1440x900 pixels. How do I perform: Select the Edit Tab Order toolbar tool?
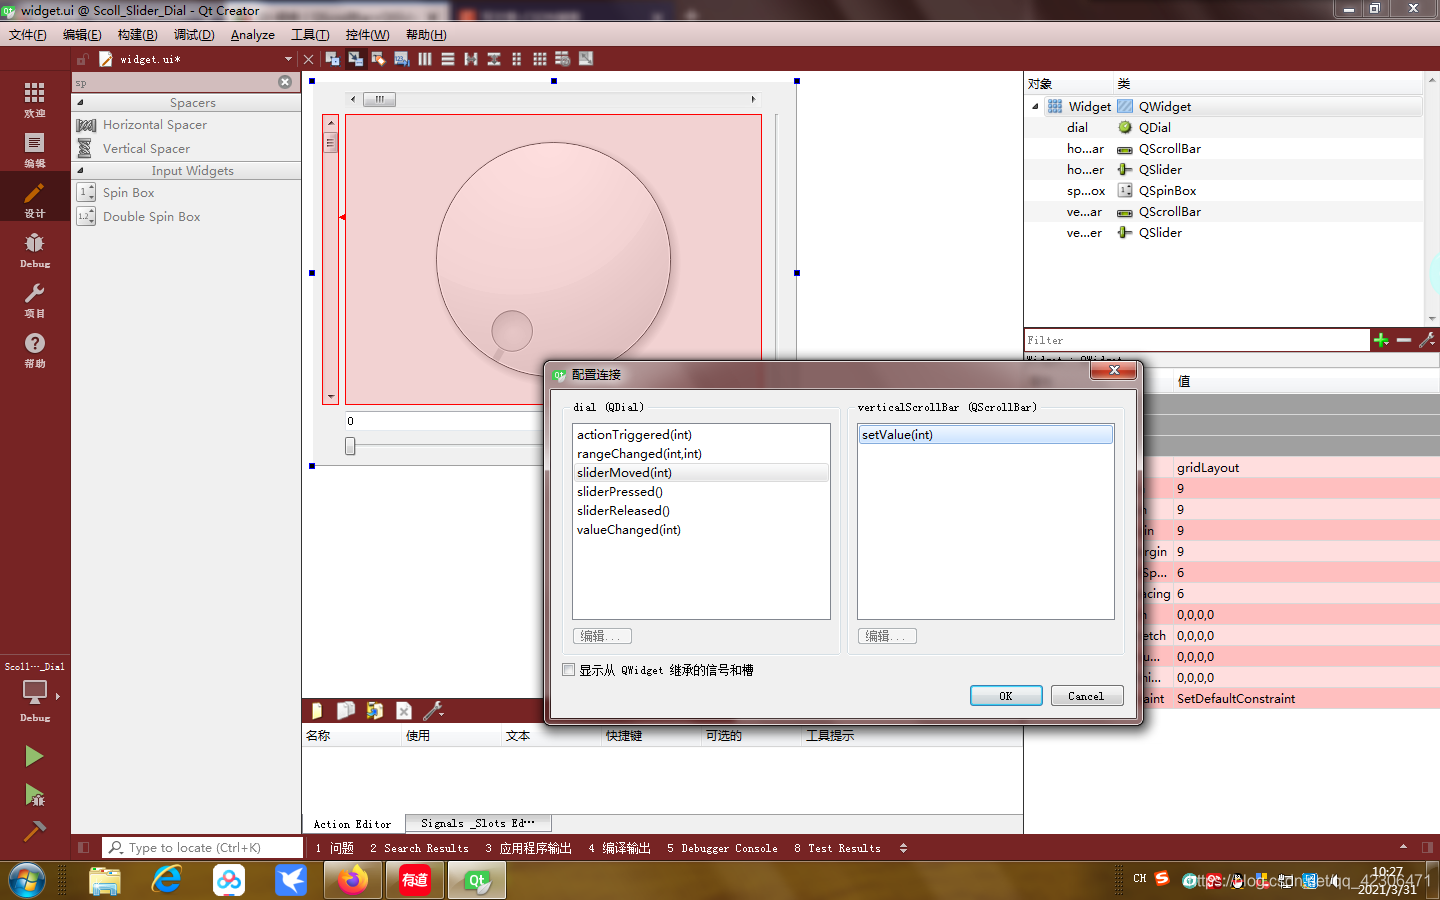[x=402, y=59]
